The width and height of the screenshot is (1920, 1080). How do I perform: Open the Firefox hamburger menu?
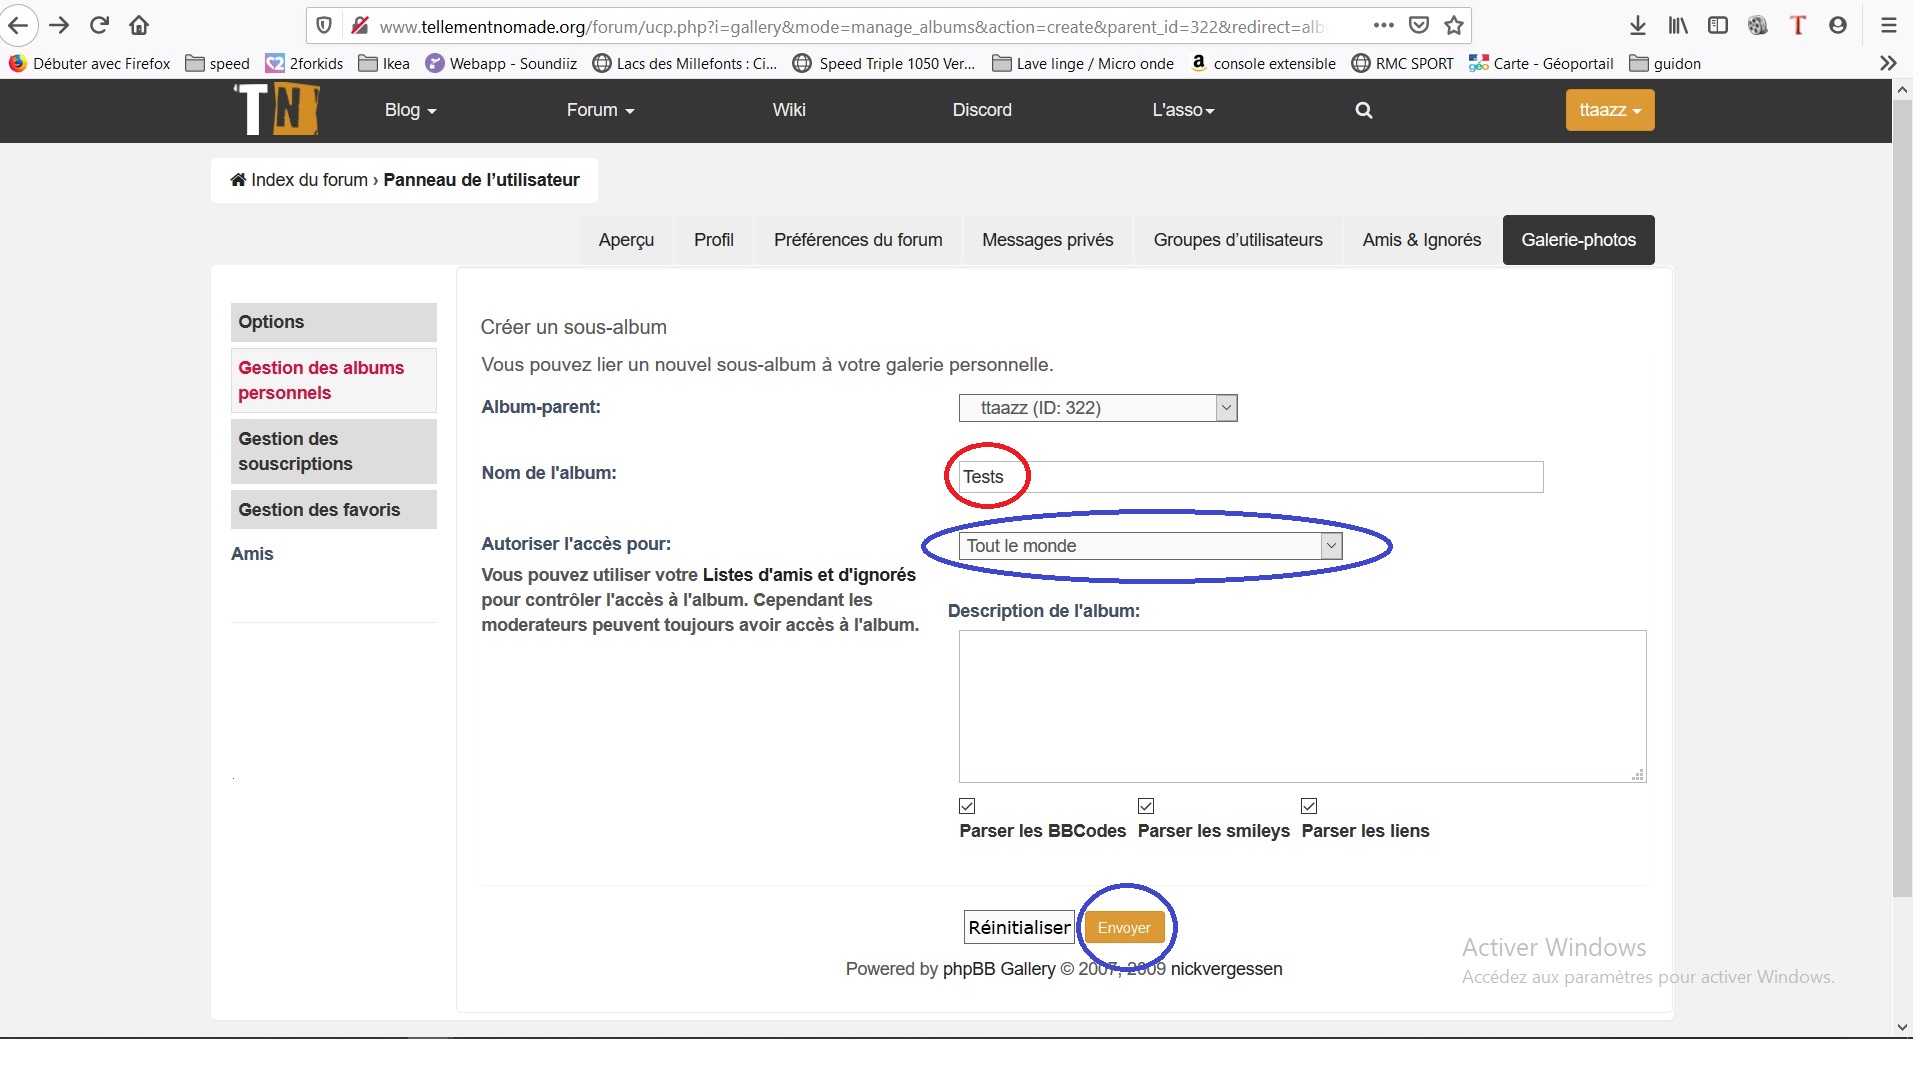click(x=1888, y=26)
